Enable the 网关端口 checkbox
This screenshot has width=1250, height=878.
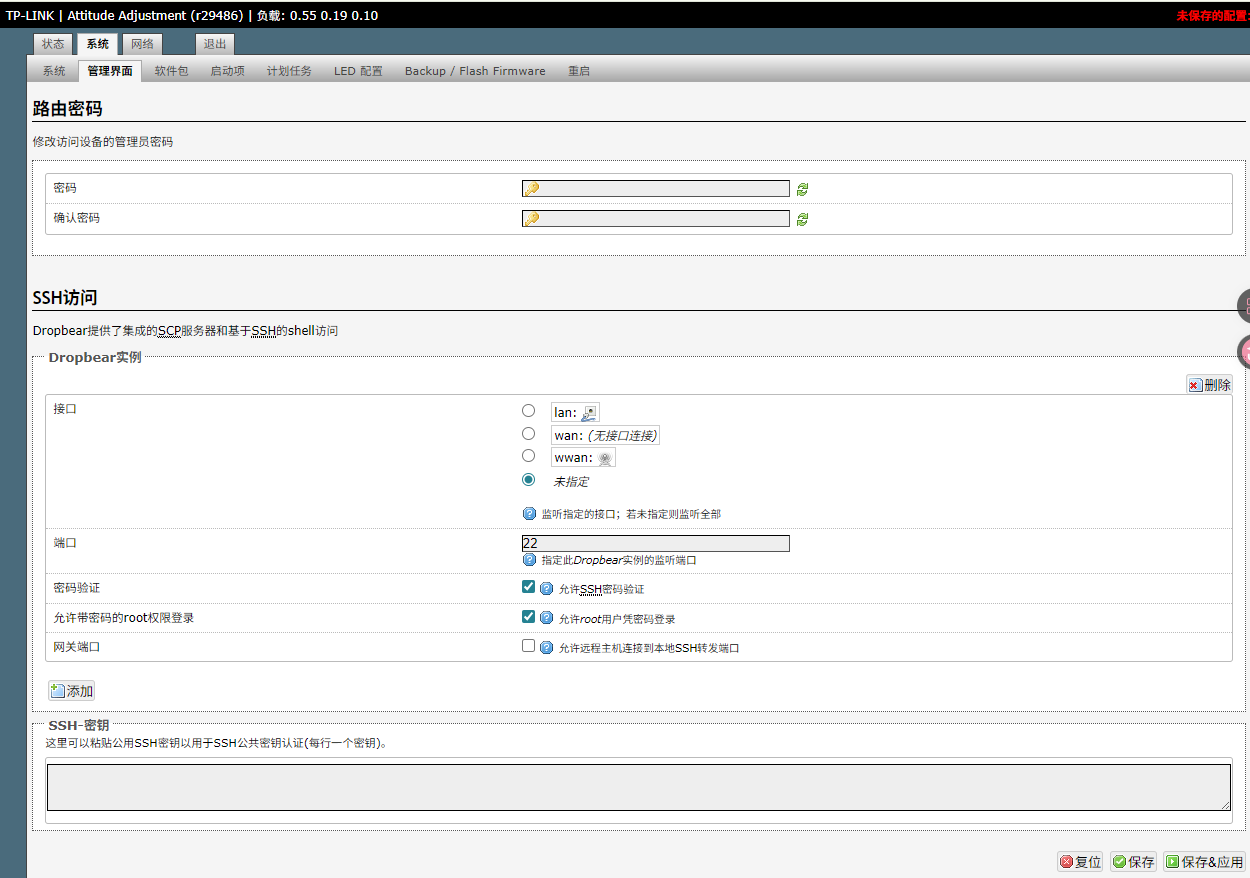[x=528, y=646]
